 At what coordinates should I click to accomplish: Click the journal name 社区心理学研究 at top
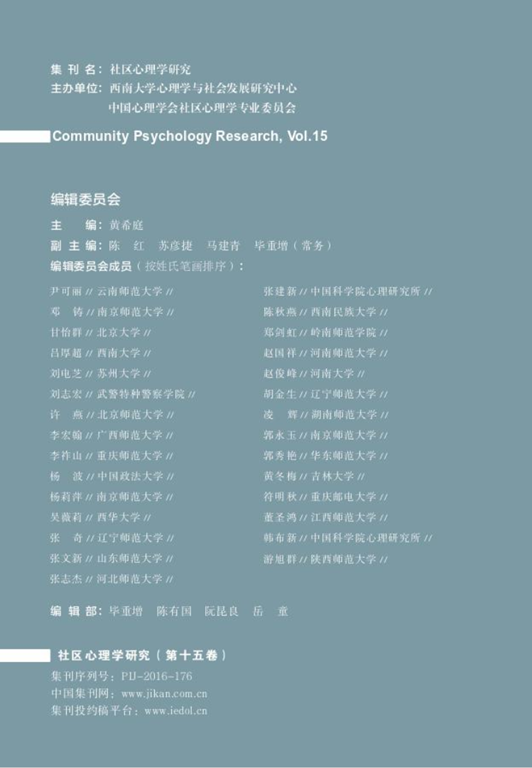click(x=150, y=70)
